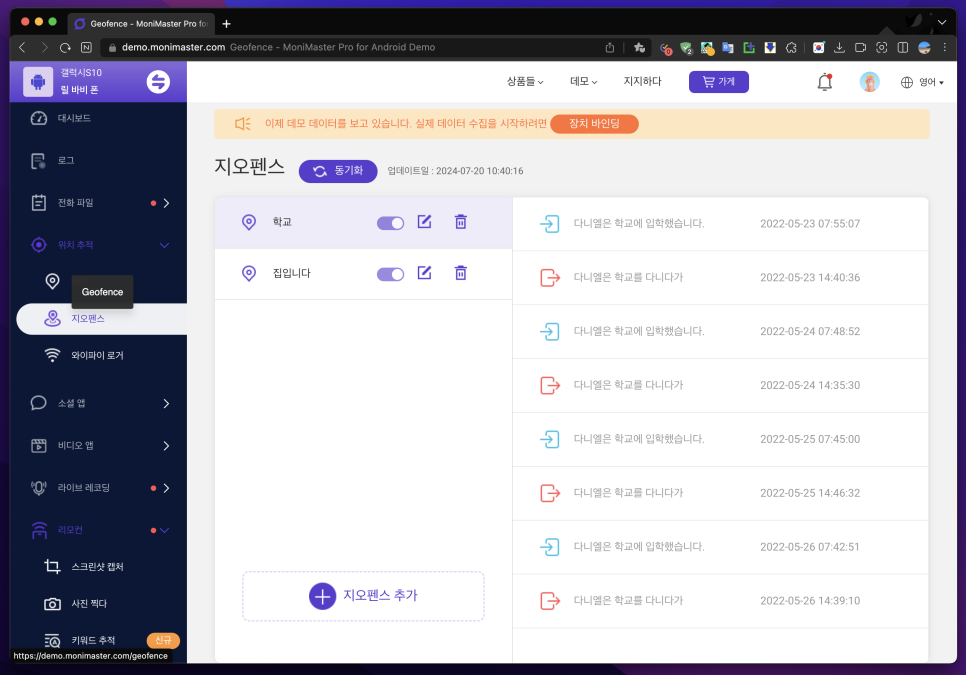966x675 pixels.
Task: Open browser extensions puzzle icon
Action: 792,47
